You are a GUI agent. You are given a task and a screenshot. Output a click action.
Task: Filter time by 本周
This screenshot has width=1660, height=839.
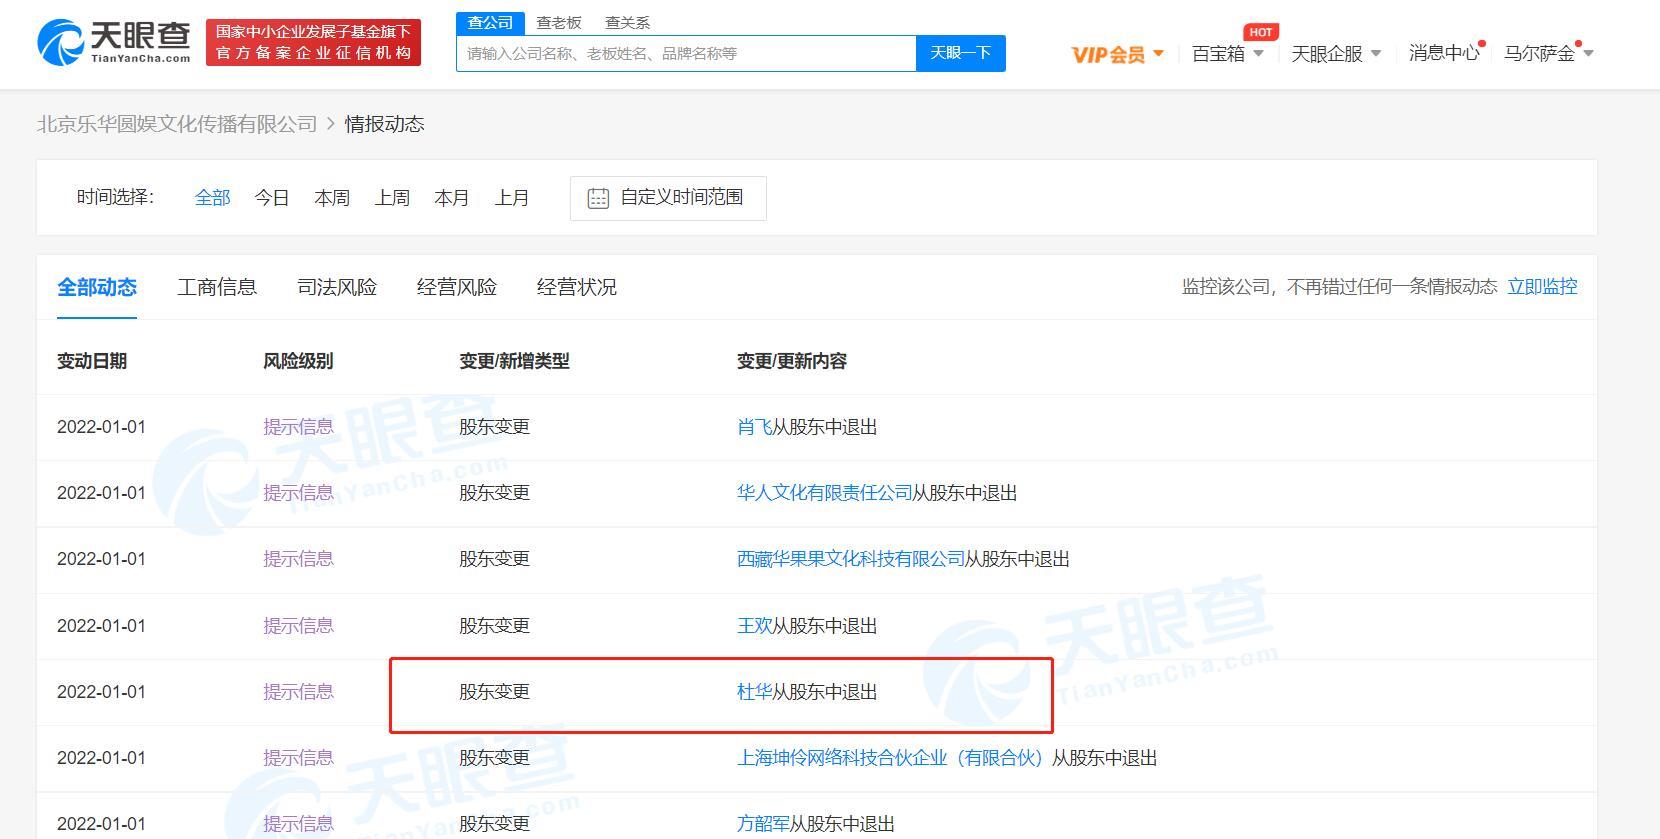coord(332,198)
